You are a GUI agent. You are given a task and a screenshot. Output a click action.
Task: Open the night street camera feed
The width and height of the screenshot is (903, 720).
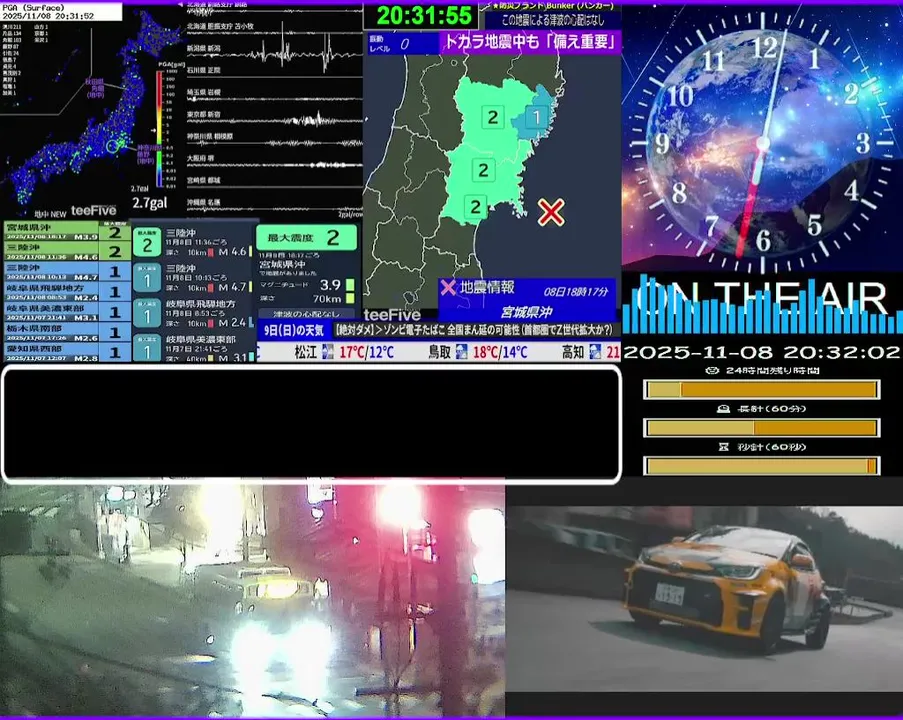[x=252, y=600]
